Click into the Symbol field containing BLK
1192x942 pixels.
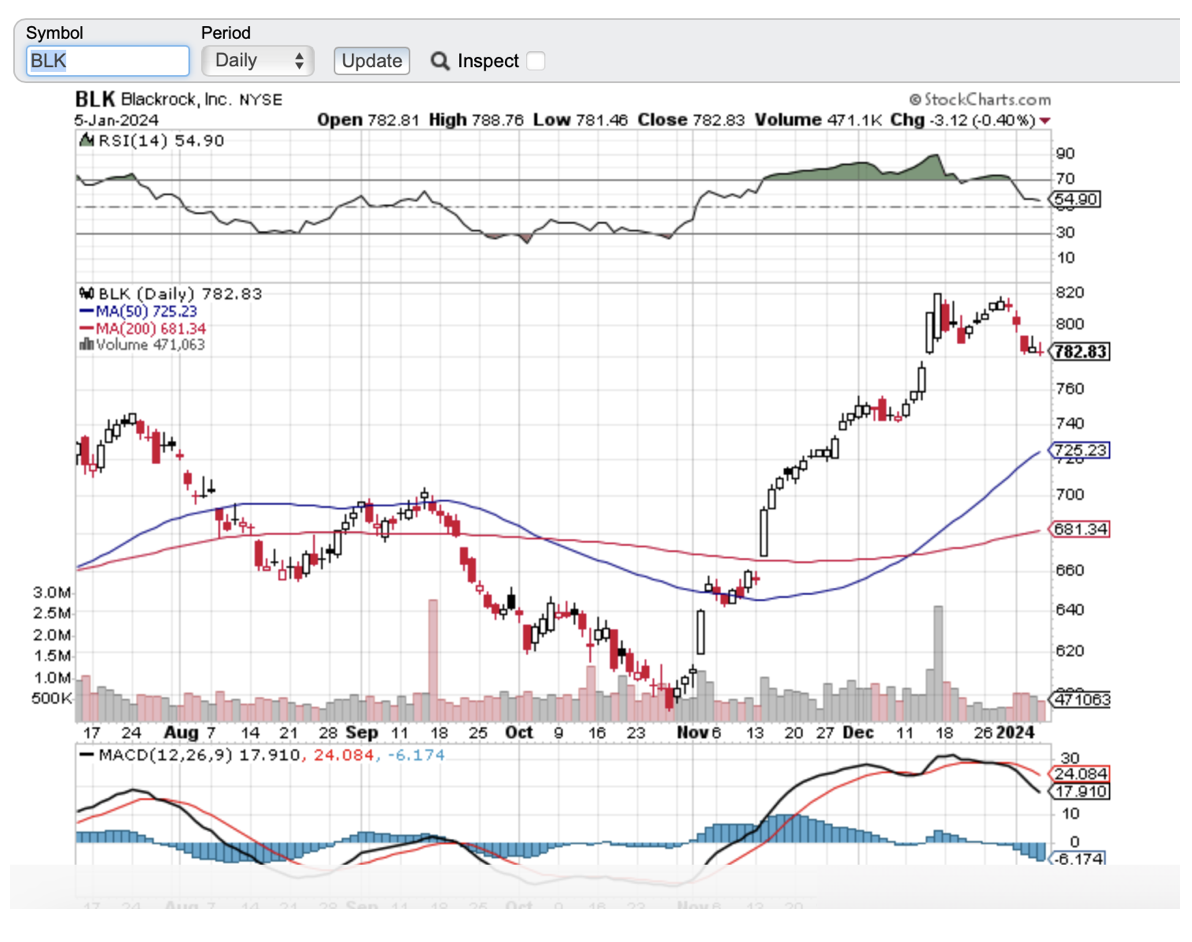click(x=107, y=60)
